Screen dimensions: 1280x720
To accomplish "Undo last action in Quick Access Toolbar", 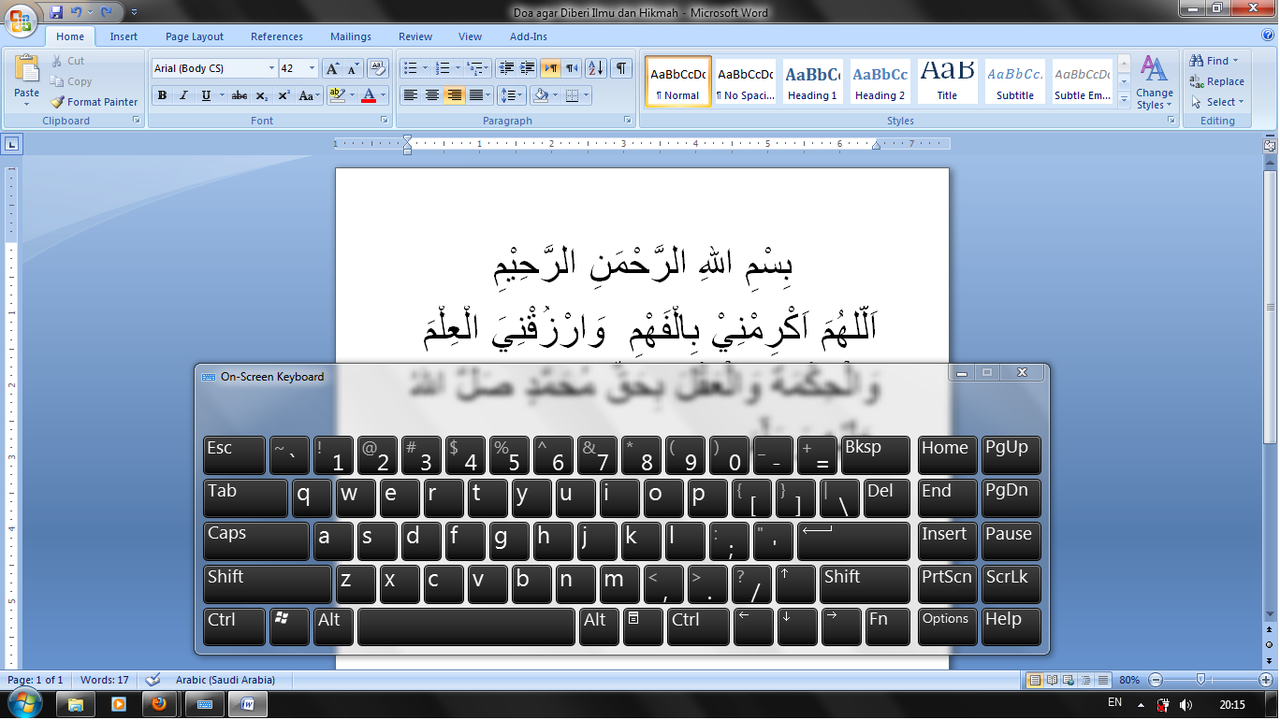I will click(x=76, y=12).
